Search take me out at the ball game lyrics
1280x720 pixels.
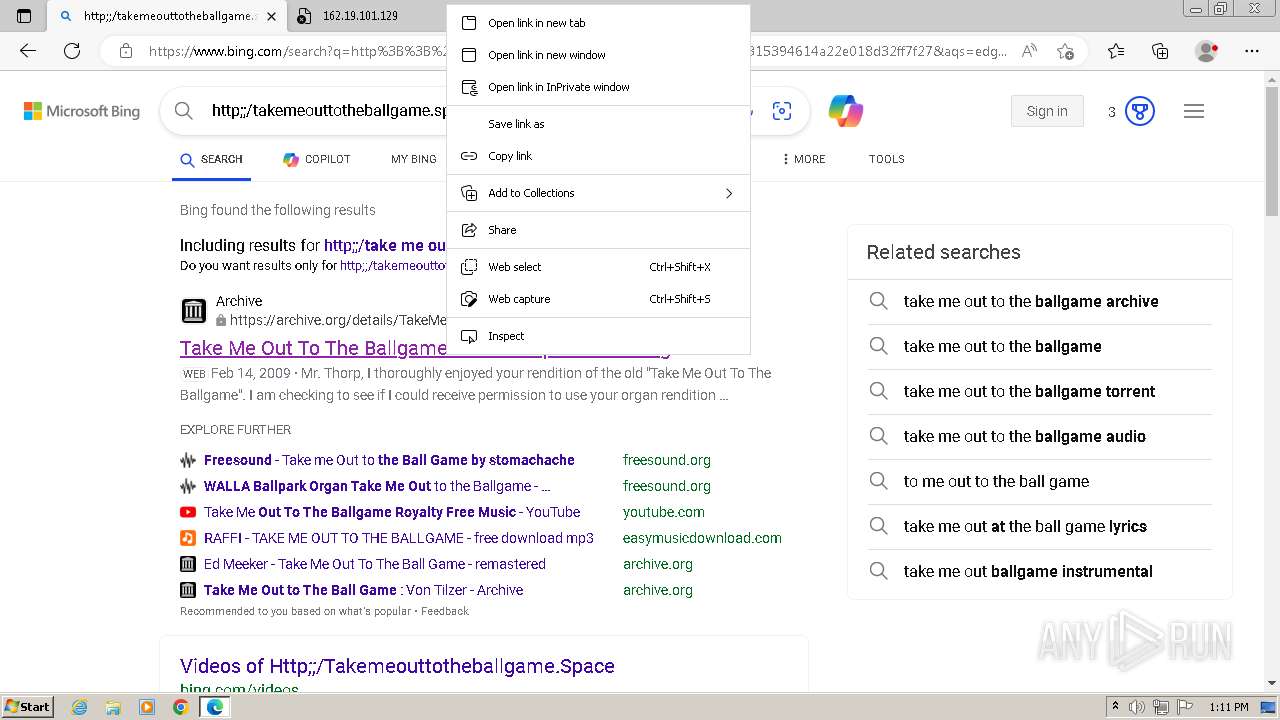tap(1025, 526)
